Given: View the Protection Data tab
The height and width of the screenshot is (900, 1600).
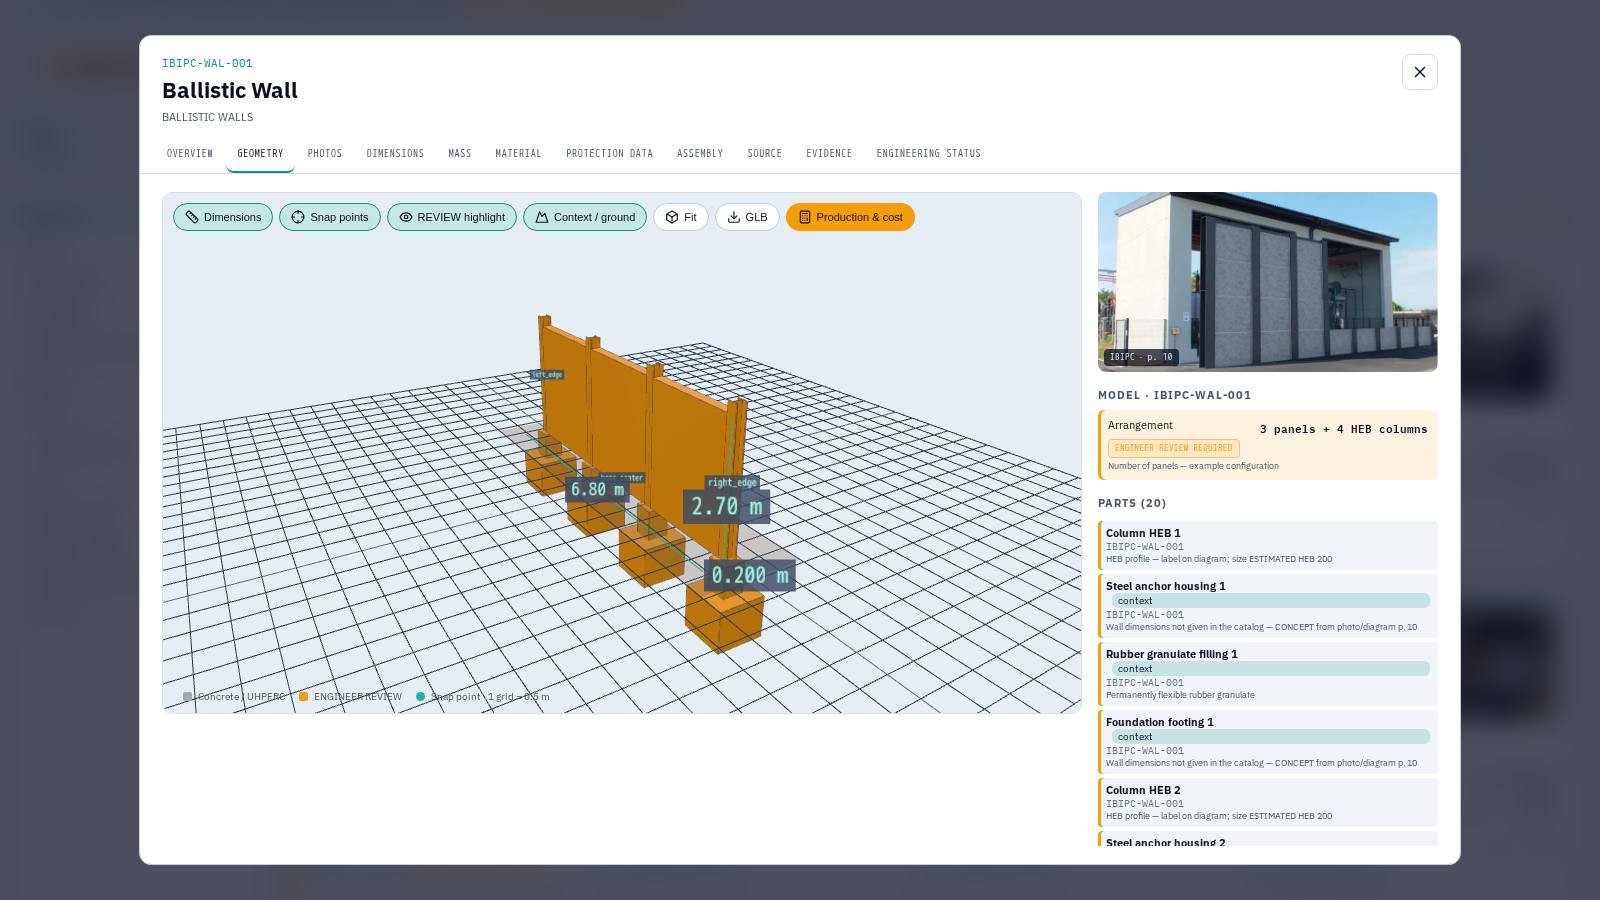Looking at the screenshot, I should [x=609, y=154].
